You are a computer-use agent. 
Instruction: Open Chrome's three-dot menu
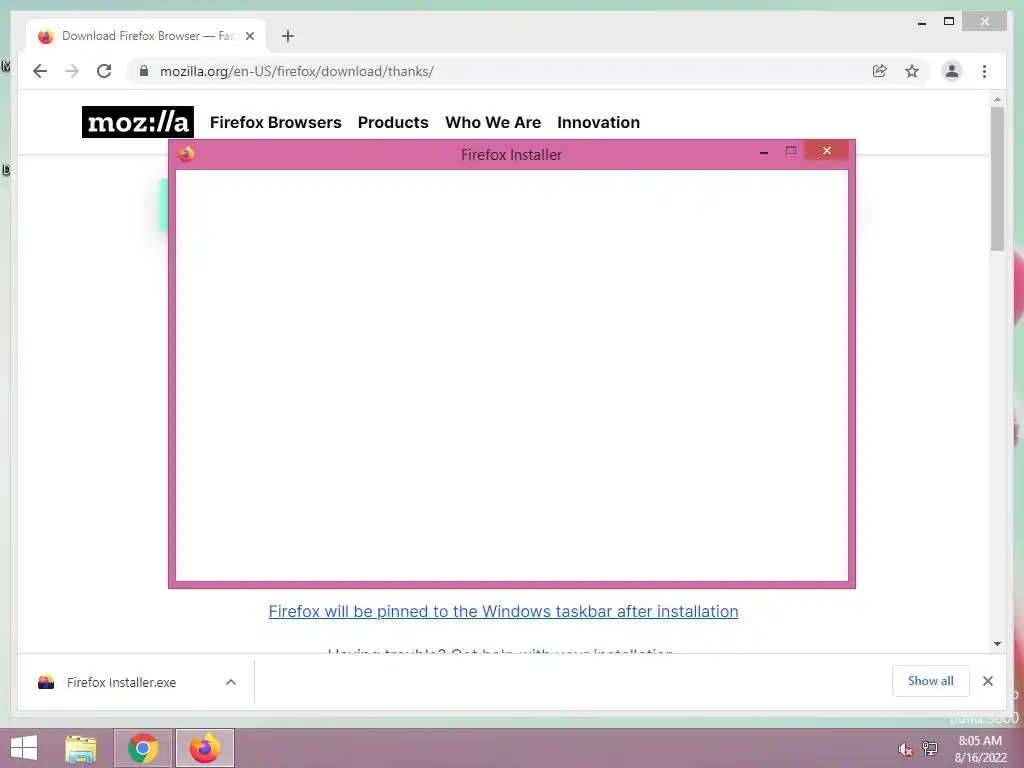click(984, 71)
